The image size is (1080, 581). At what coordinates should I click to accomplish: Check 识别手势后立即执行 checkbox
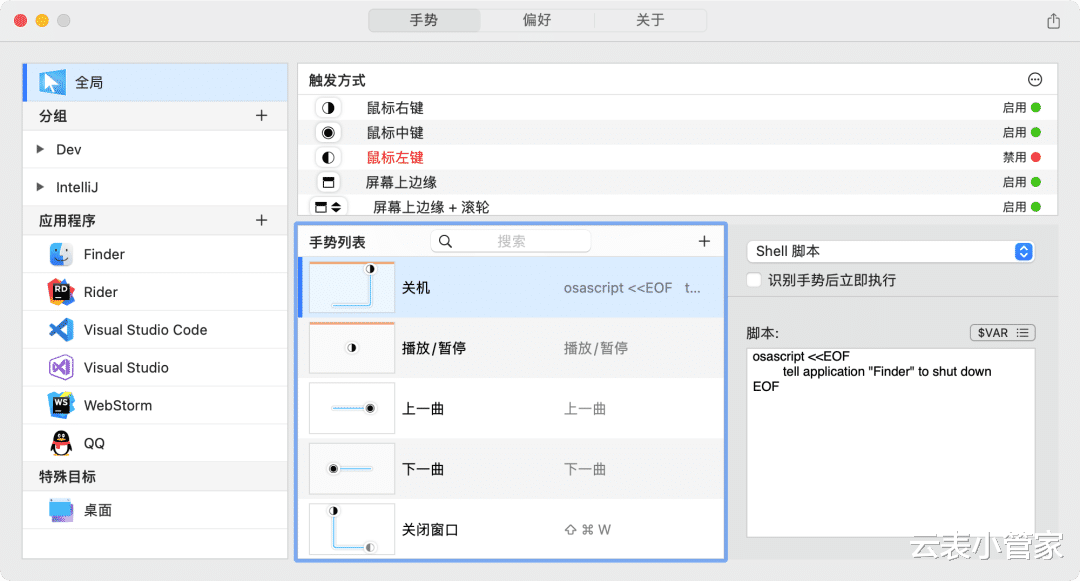pos(754,280)
